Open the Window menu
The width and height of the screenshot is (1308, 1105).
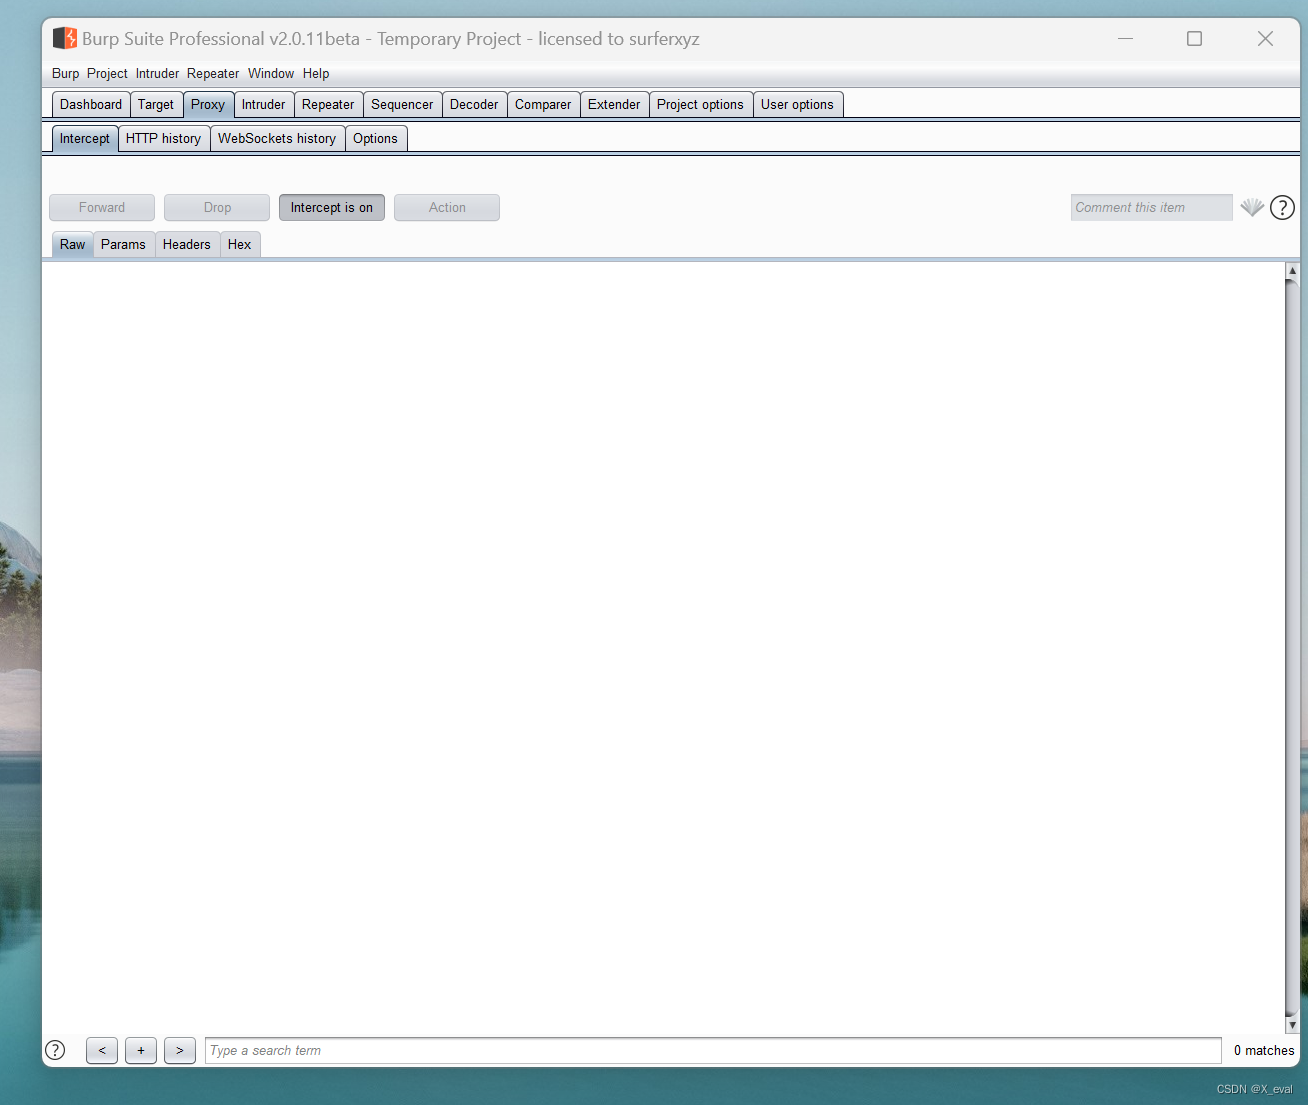[x=271, y=73]
